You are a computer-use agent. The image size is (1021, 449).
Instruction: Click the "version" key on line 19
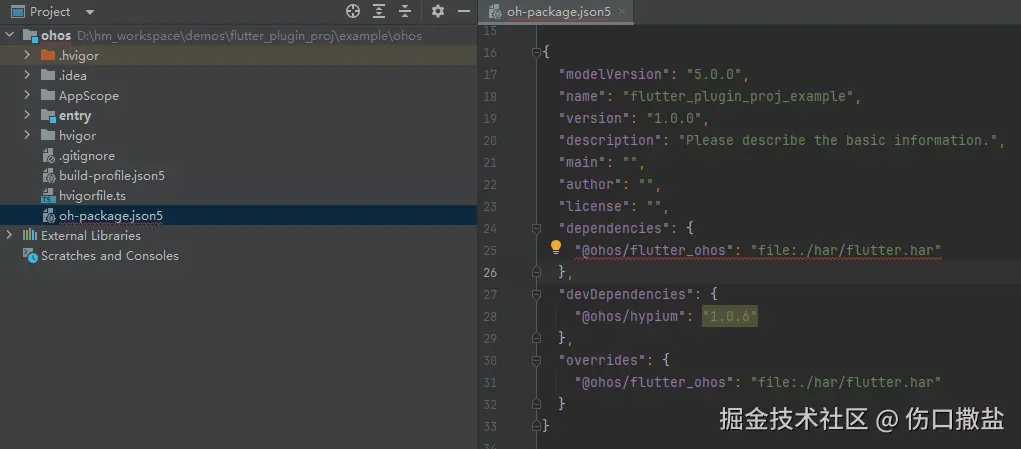coord(594,118)
